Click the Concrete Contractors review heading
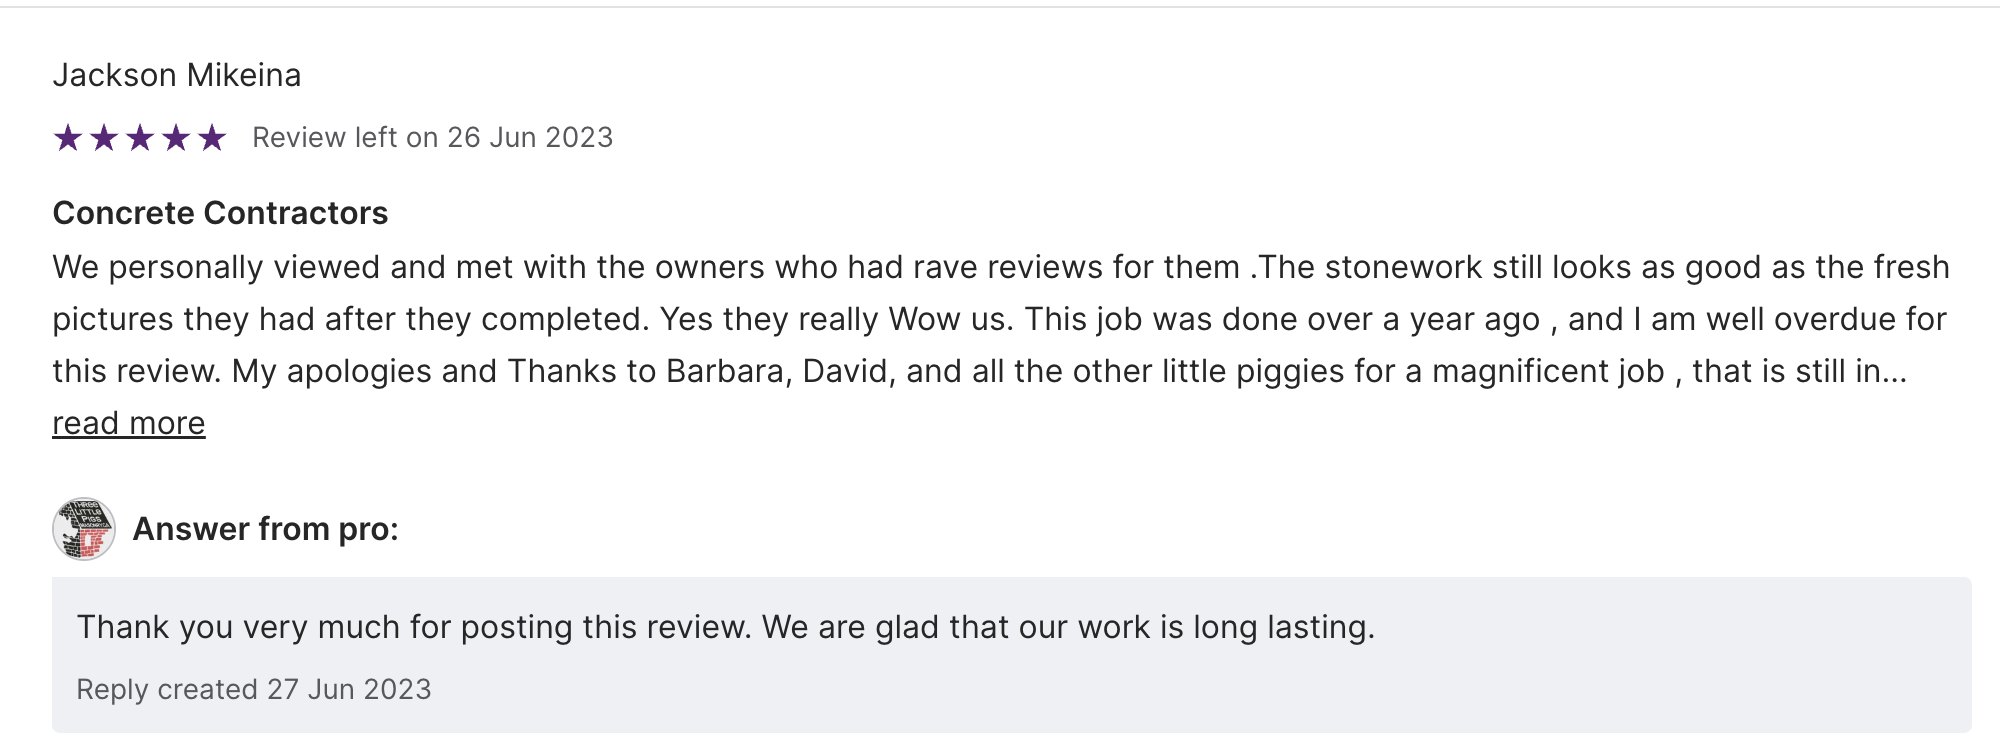Screen dimensions: 2000x740 click(x=220, y=213)
